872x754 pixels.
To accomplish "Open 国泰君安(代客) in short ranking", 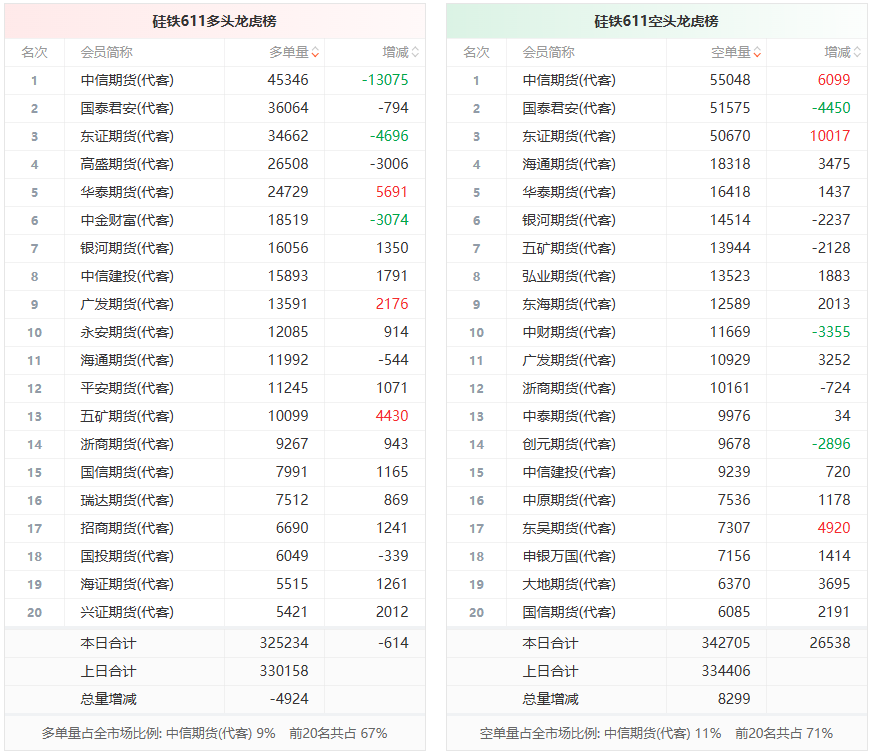I will (x=569, y=108).
